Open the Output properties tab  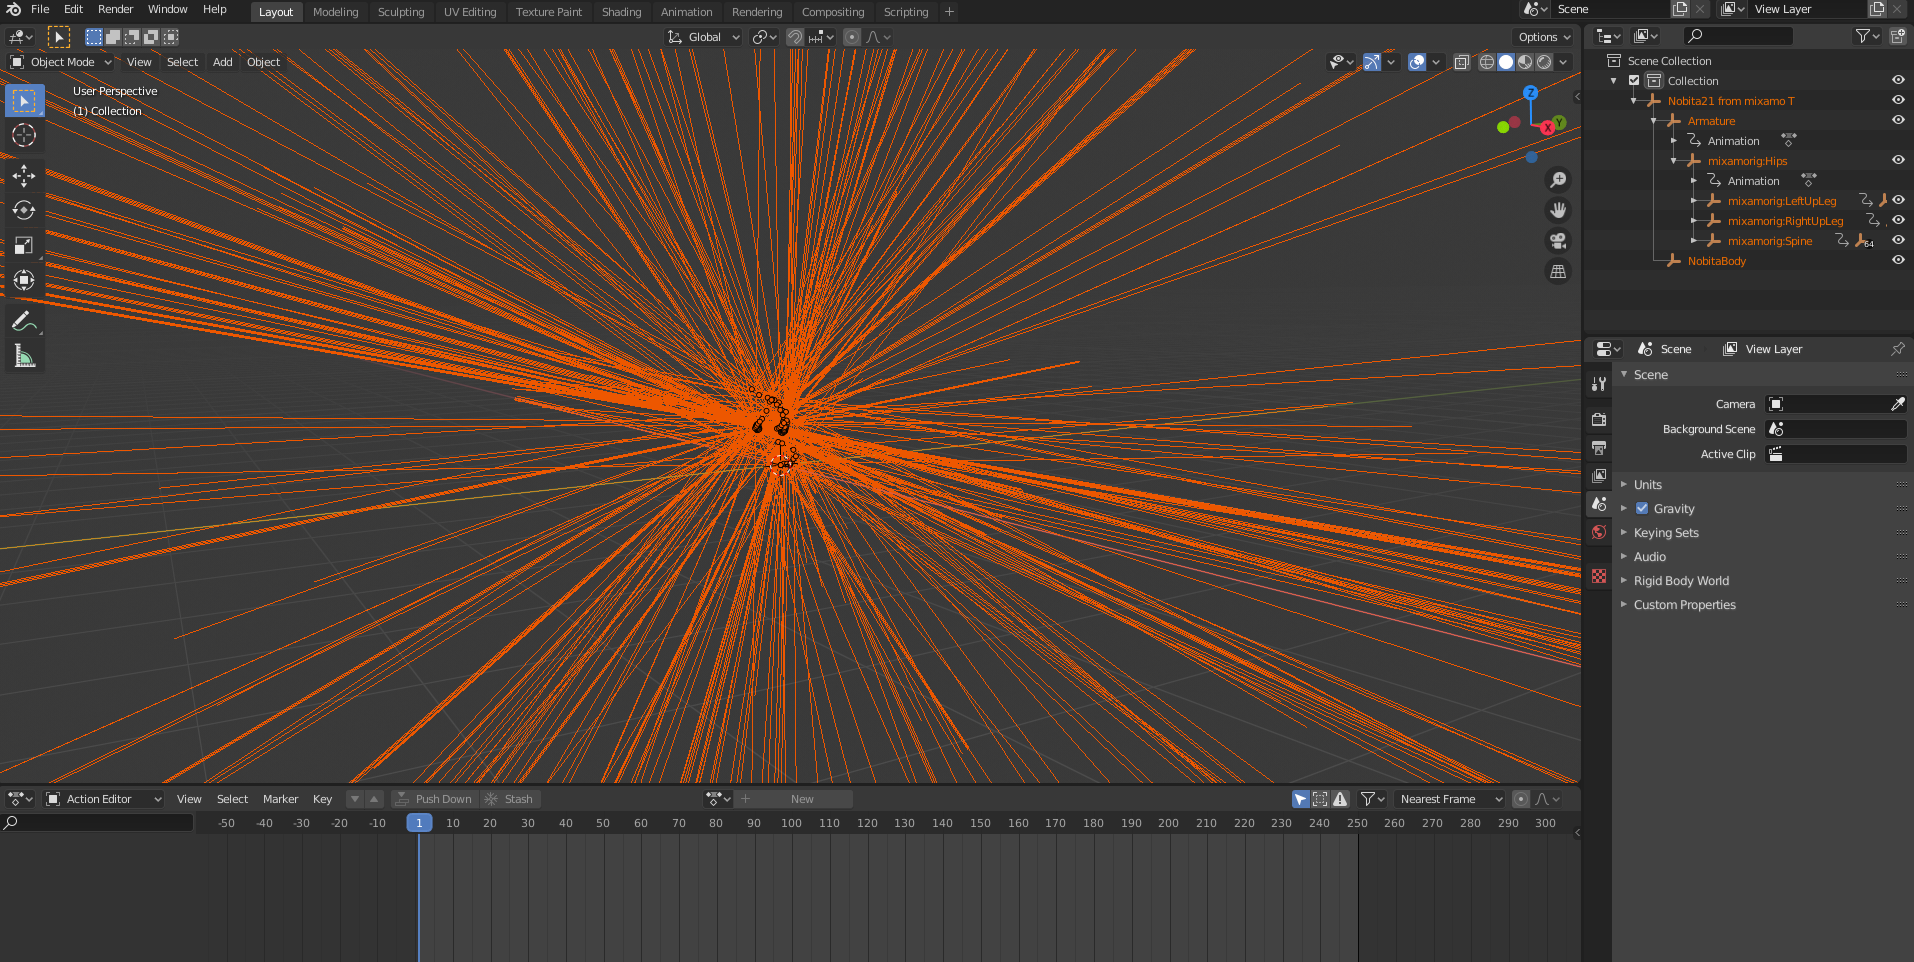tap(1599, 448)
